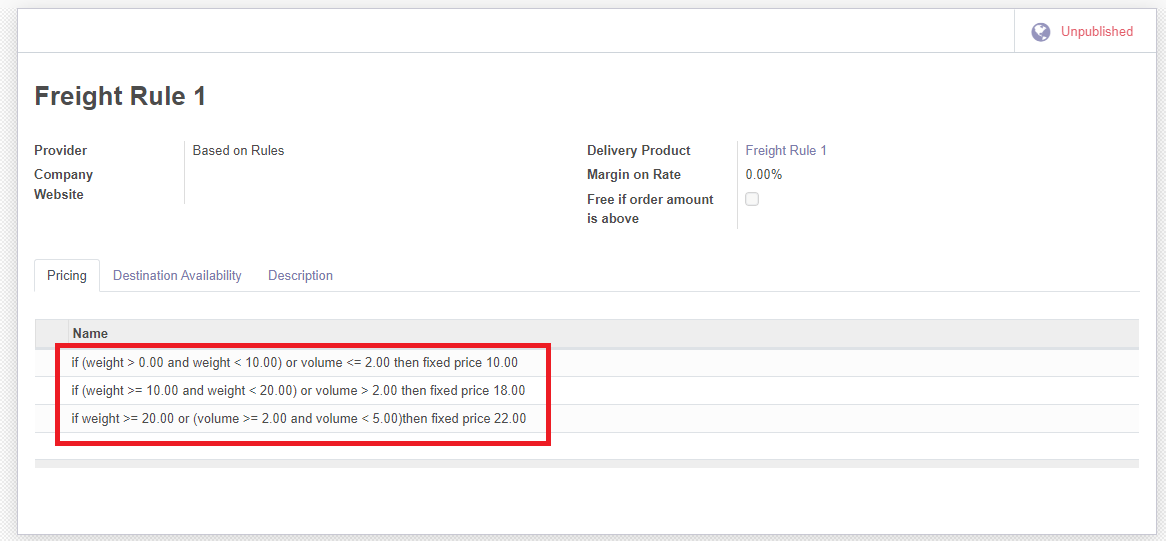Click the Company field label
The height and width of the screenshot is (541, 1166).
tap(63, 174)
